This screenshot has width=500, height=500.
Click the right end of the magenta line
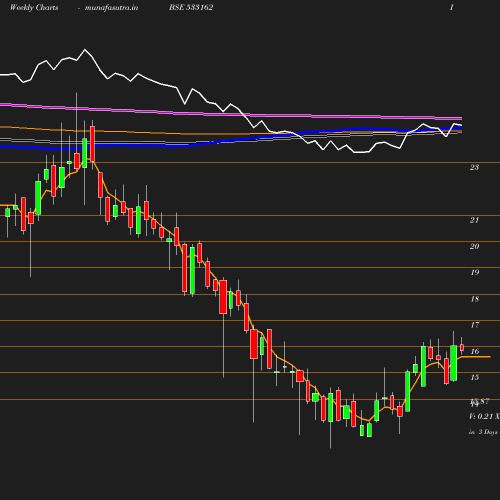pos(461,118)
